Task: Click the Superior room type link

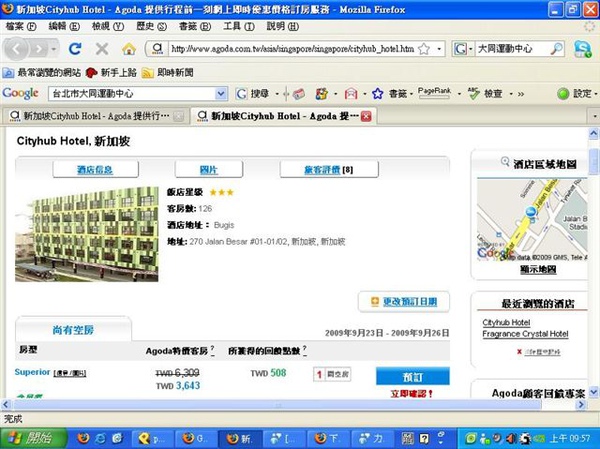Action: 32,372
